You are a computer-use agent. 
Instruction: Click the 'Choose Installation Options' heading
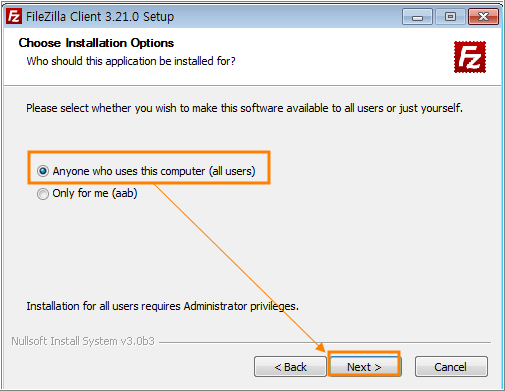click(96, 43)
